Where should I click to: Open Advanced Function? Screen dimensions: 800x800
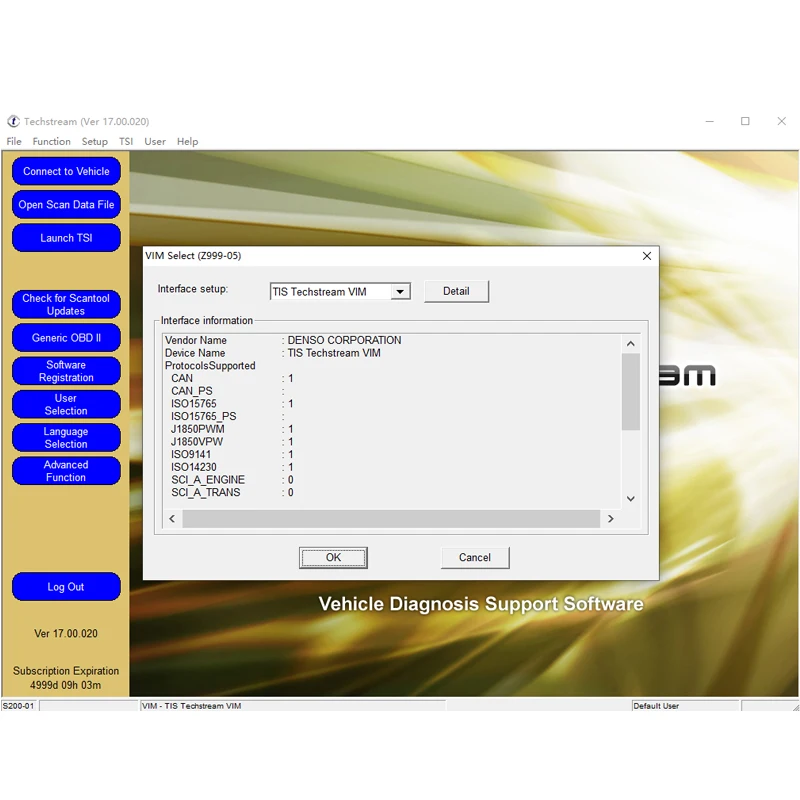(x=66, y=471)
